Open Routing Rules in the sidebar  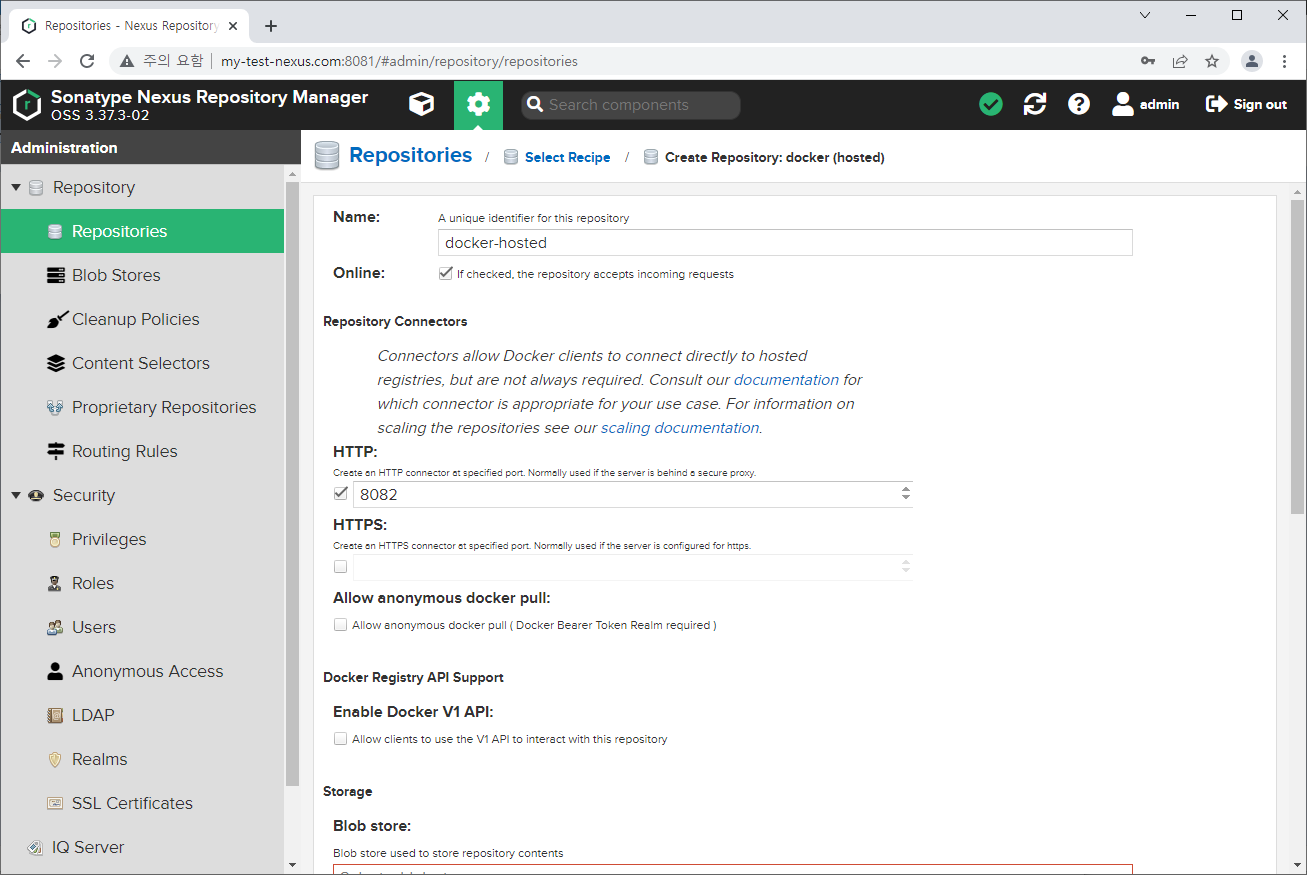[x=142, y=451]
